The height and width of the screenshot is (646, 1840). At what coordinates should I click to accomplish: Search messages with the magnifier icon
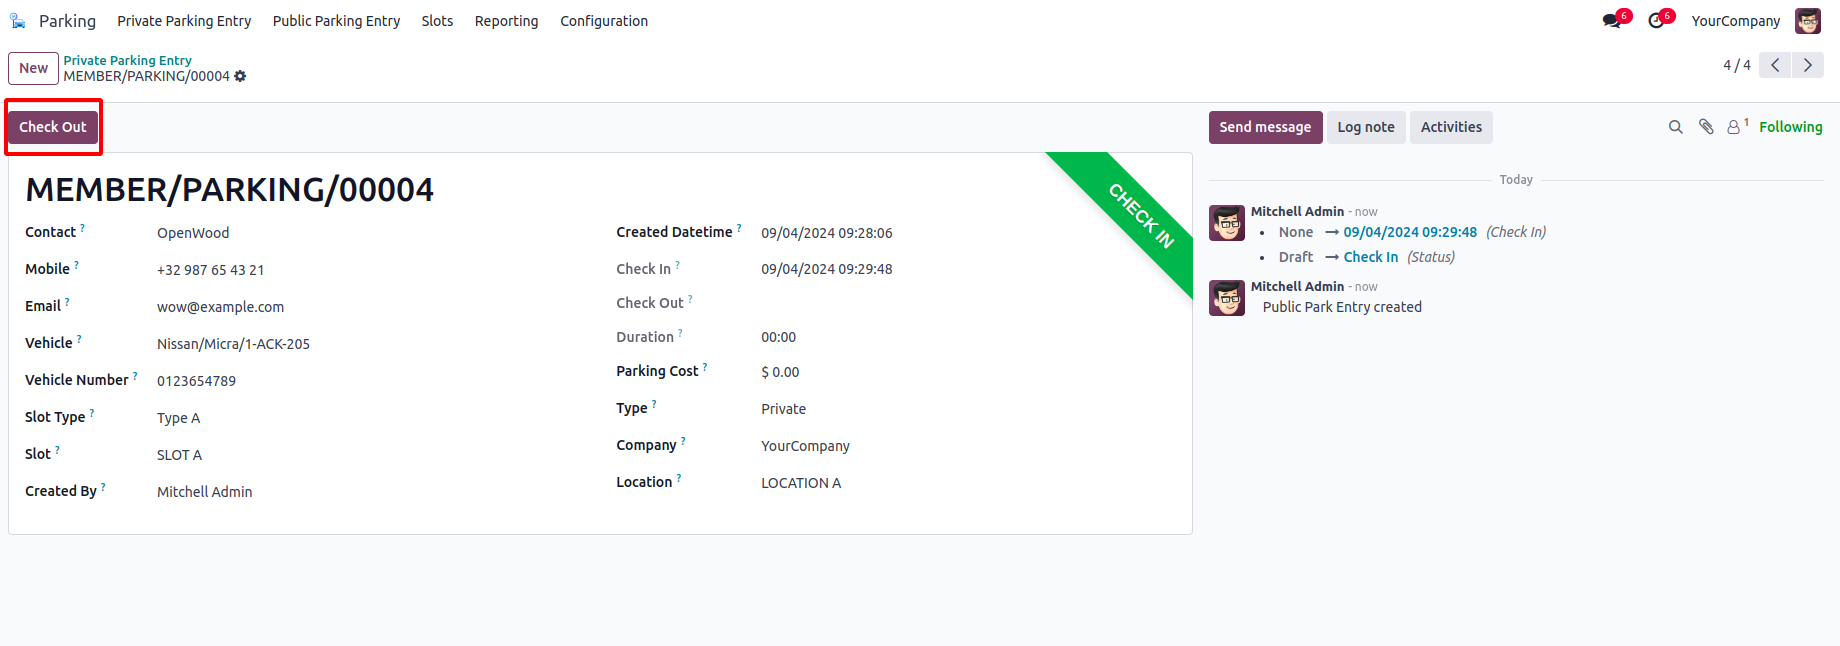(x=1676, y=127)
